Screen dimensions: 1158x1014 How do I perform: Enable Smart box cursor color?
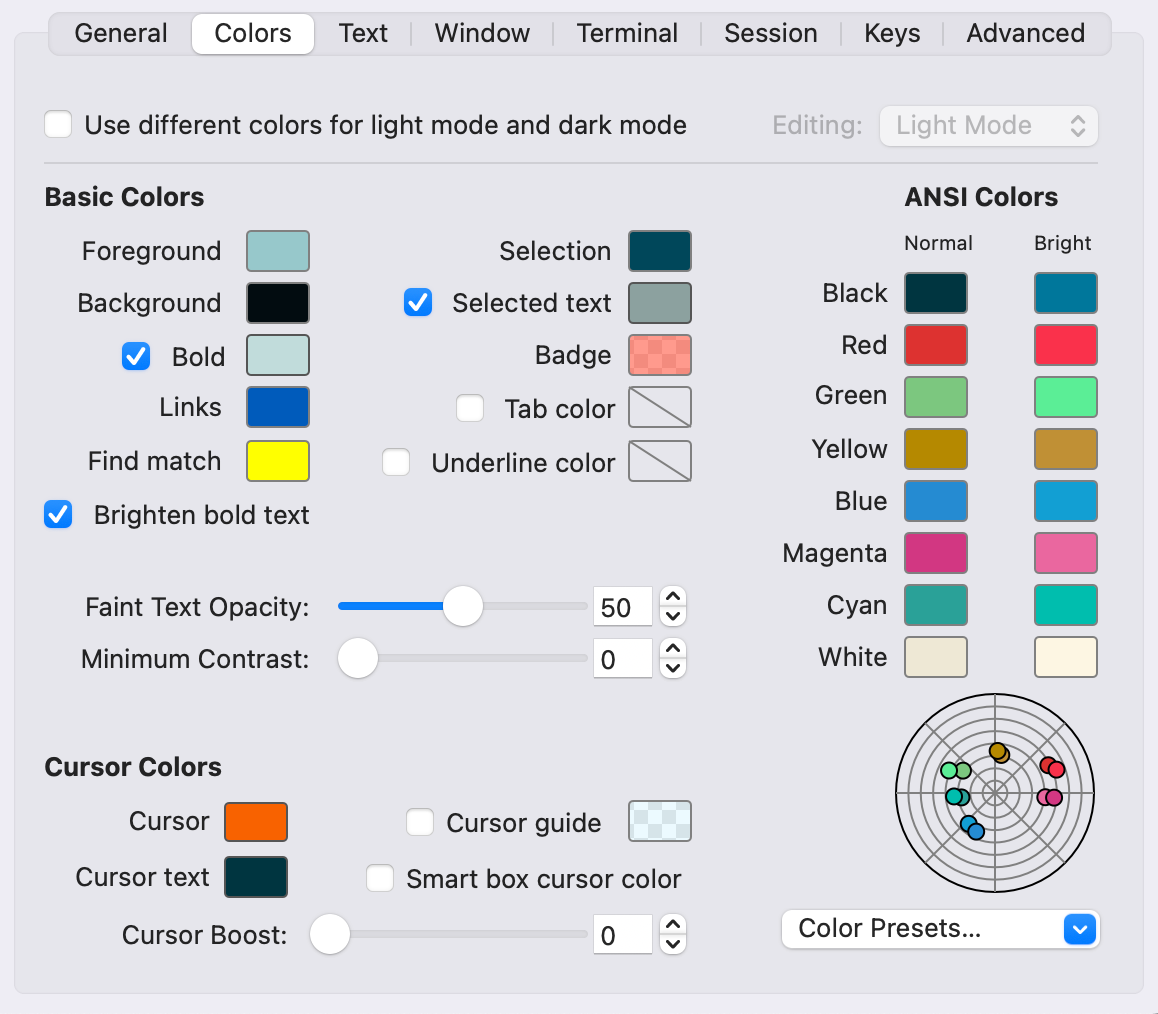tap(380, 878)
